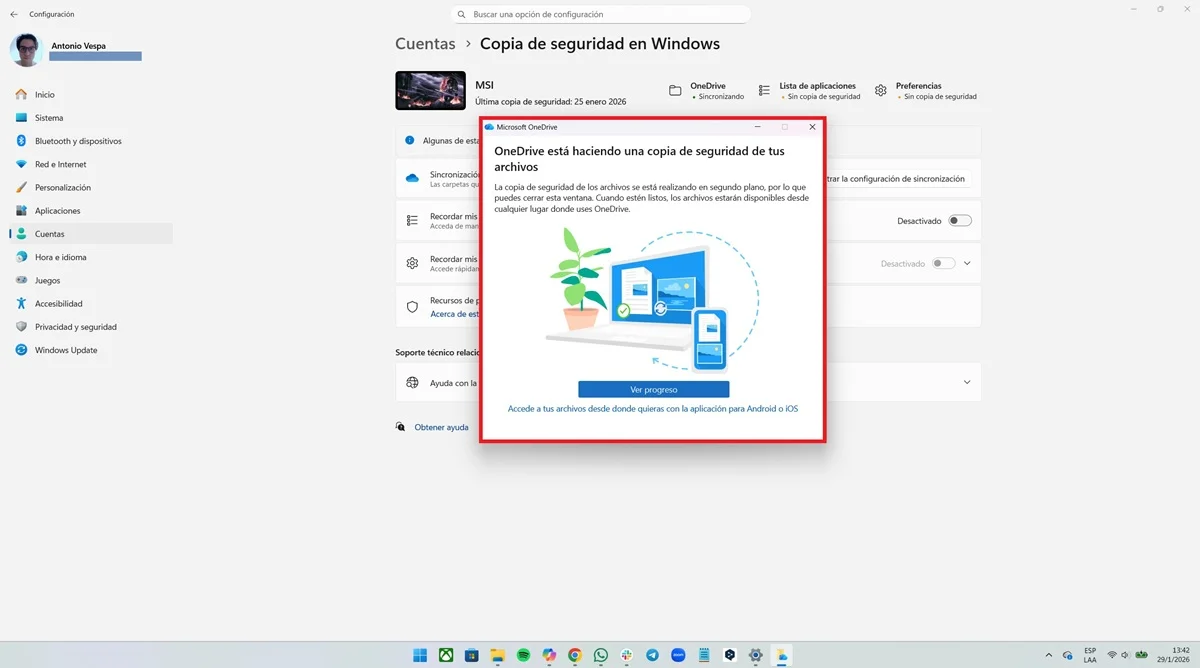Expand the Ayuda con la copia section

click(x=967, y=382)
